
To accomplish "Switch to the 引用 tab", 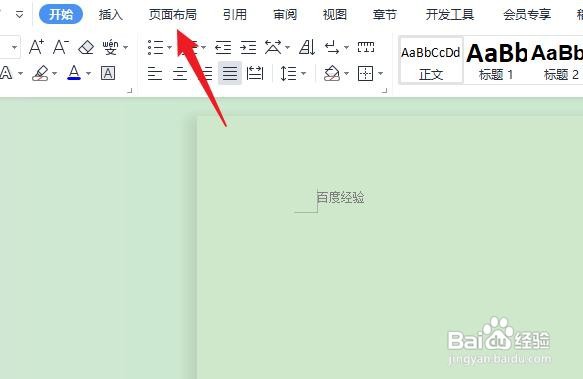I will pos(235,15).
